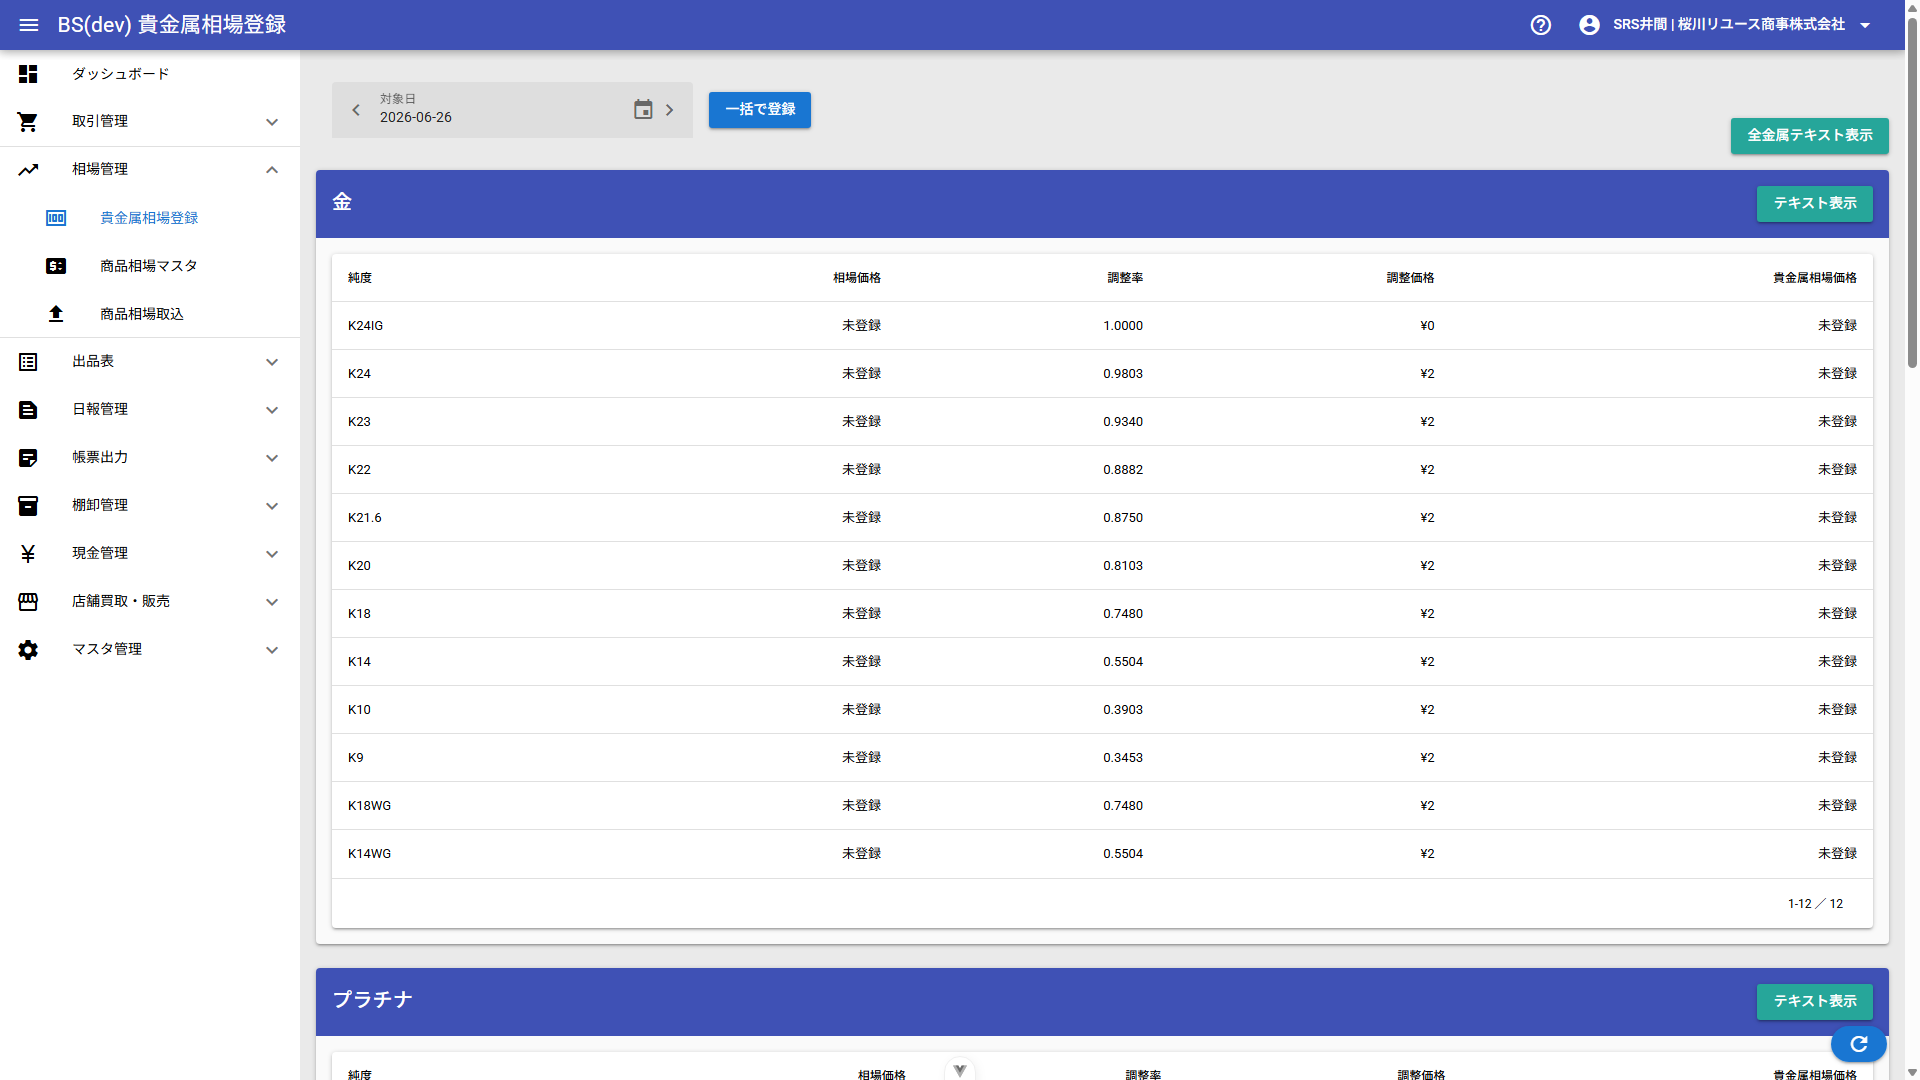Viewport: 1920px width, 1080px height.
Task: Click the K24IG purity row label
Action: pos(365,326)
